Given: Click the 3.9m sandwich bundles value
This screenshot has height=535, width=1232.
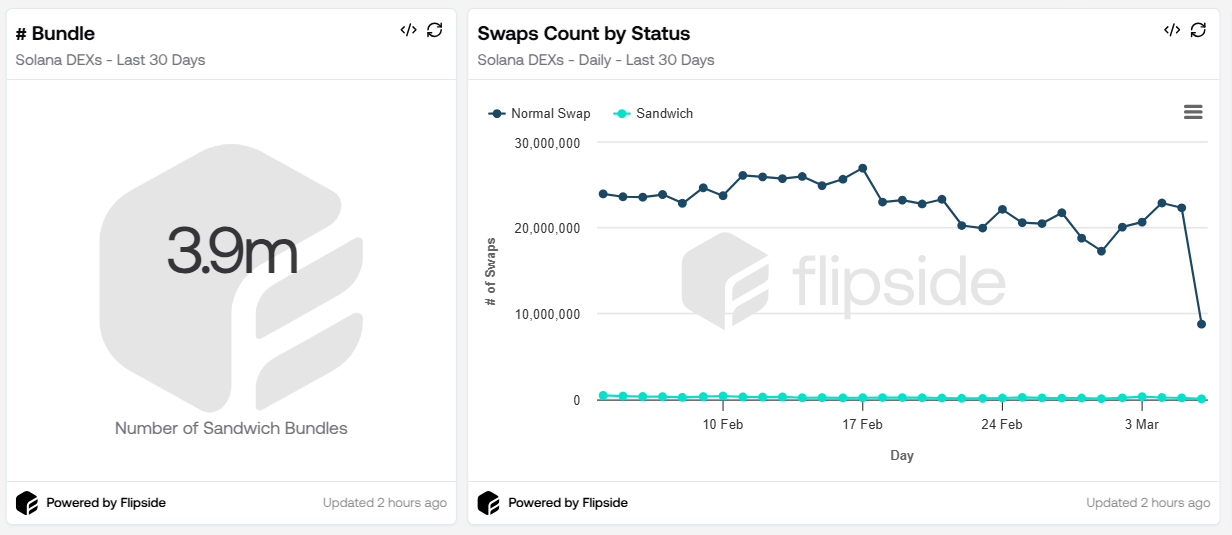Looking at the screenshot, I should pos(232,251).
